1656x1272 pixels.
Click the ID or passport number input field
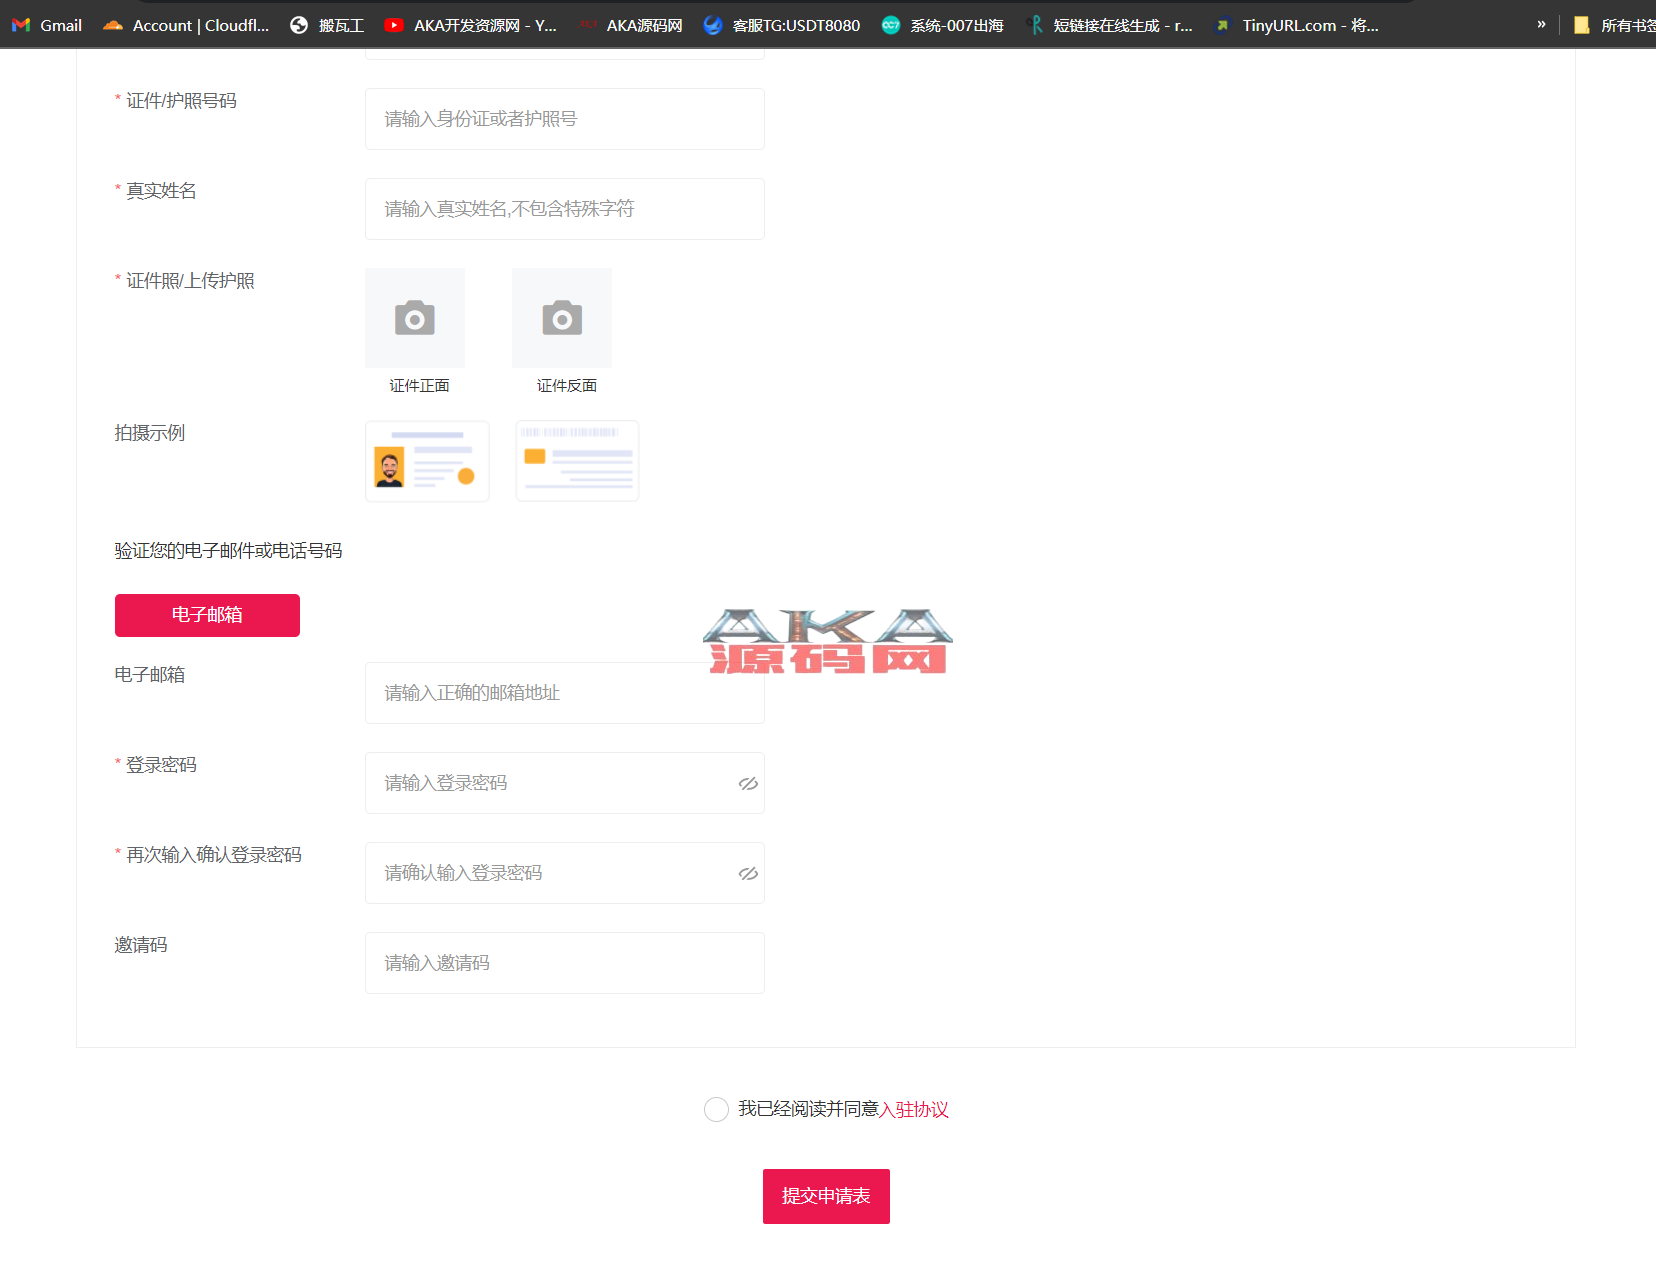565,119
